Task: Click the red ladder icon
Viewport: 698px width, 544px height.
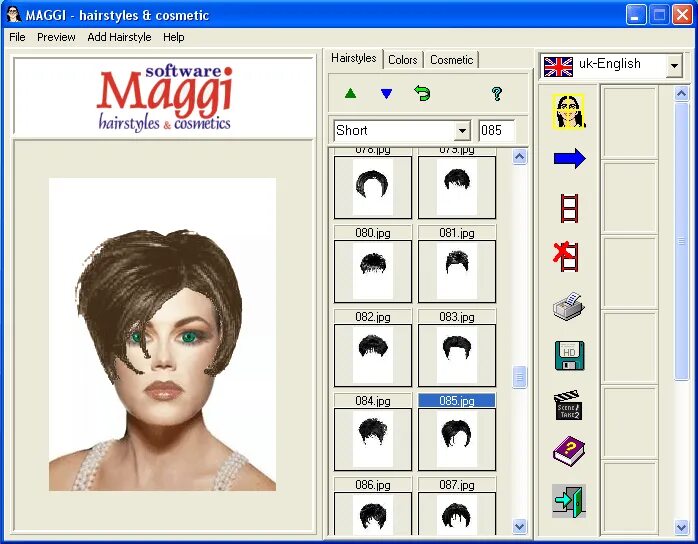Action: click(569, 208)
